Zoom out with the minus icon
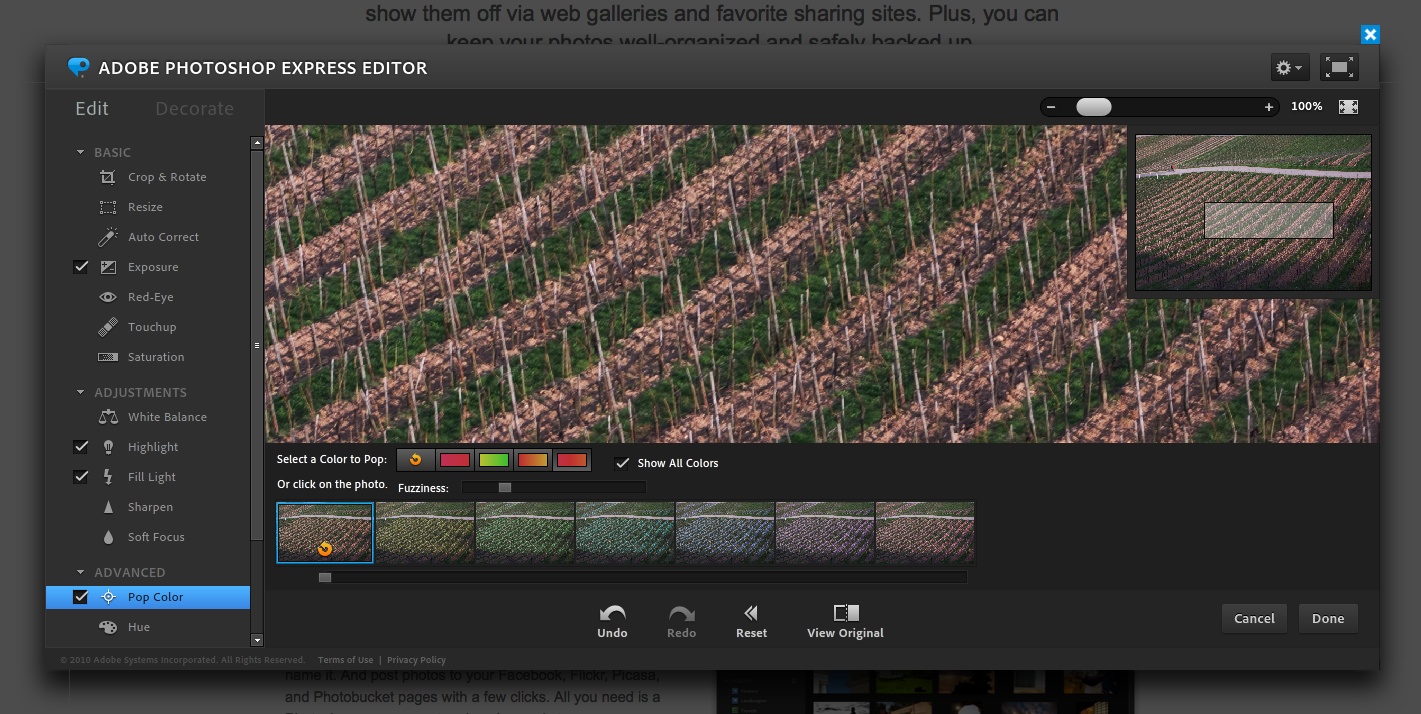Screen dimensions: 1421x714 click(1051, 107)
